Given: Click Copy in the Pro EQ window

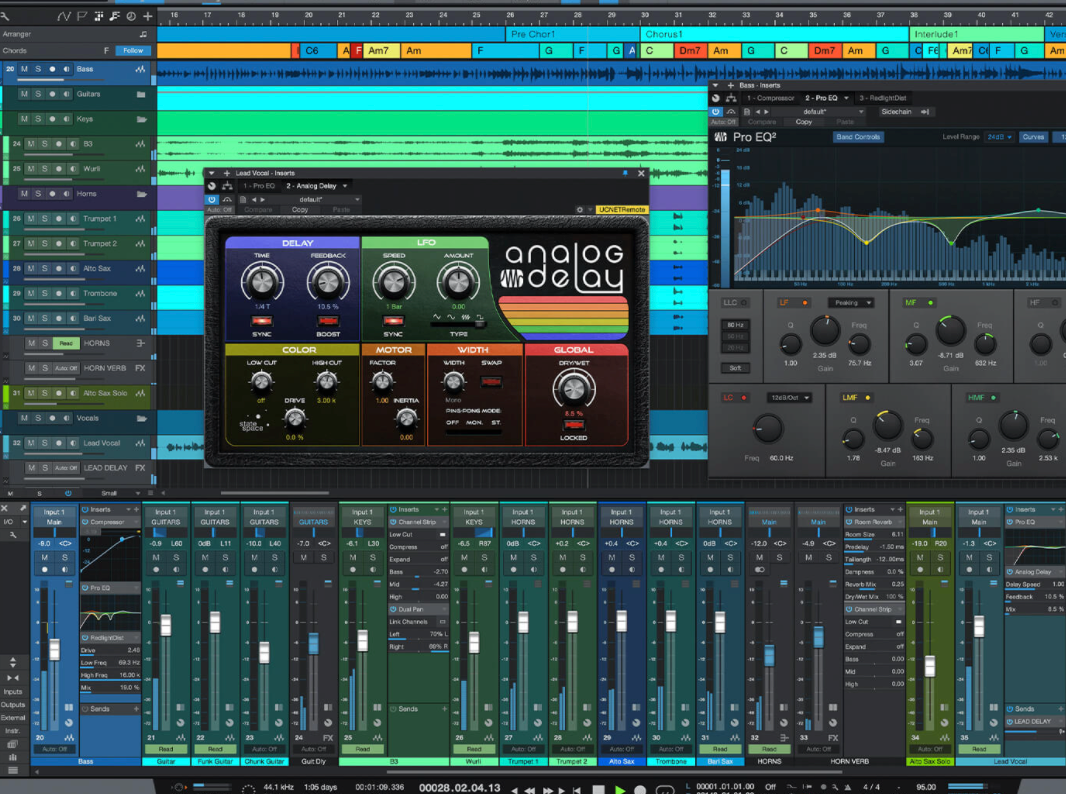Looking at the screenshot, I should point(804,122).
